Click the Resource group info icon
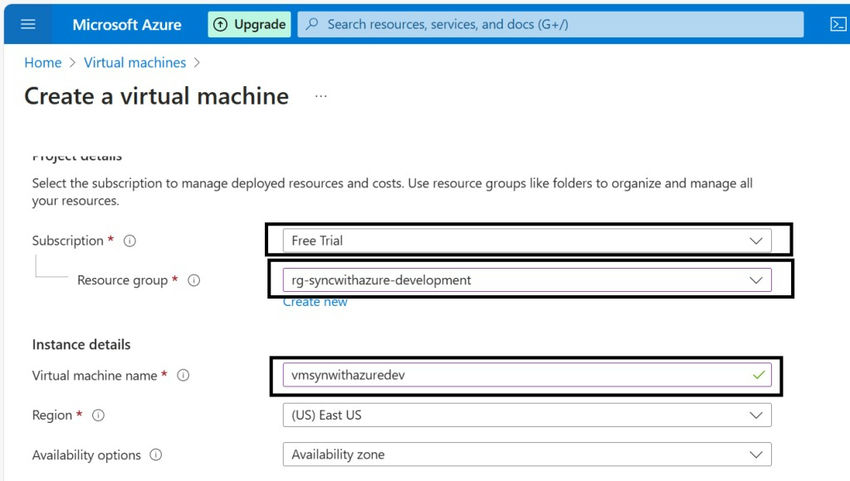The width and height of the screenshot is (850, 481). 194,281
